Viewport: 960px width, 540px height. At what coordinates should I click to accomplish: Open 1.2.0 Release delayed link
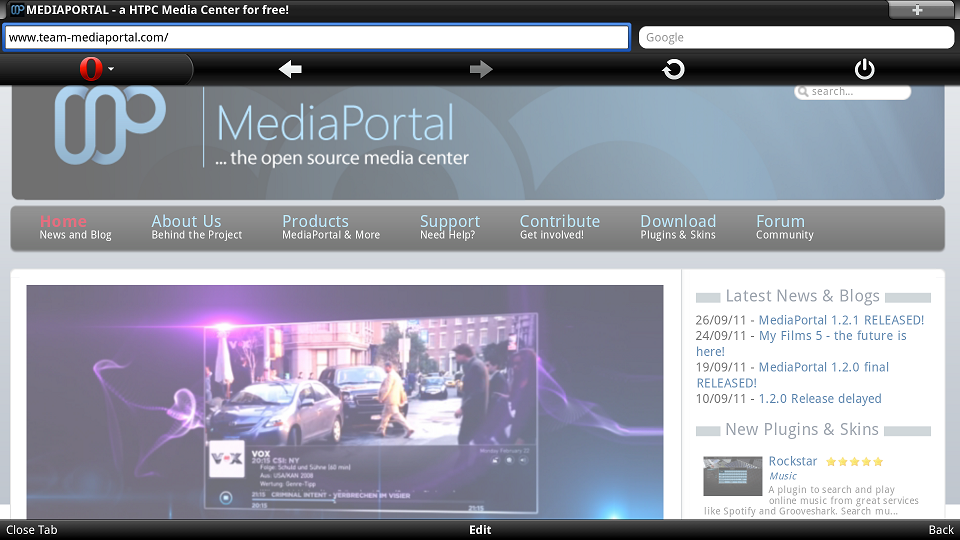820,399
